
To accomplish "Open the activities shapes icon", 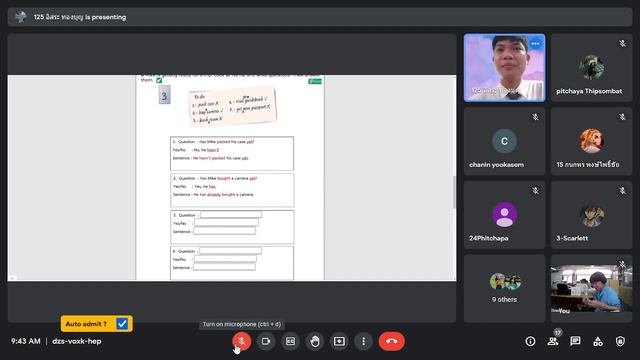I will (x=598, y=341).
